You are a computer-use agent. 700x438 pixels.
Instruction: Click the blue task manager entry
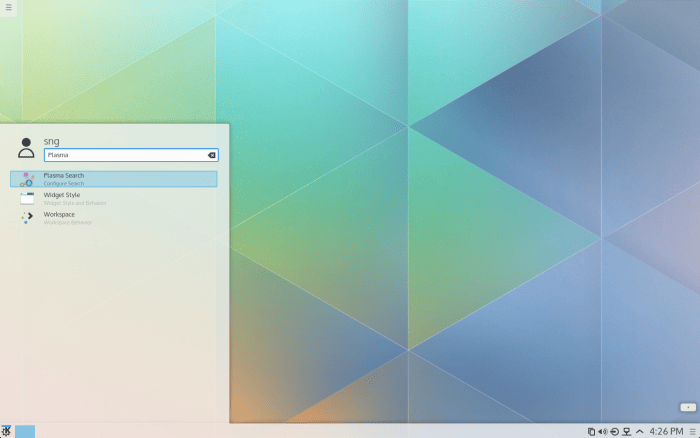(x=25, y=431)
